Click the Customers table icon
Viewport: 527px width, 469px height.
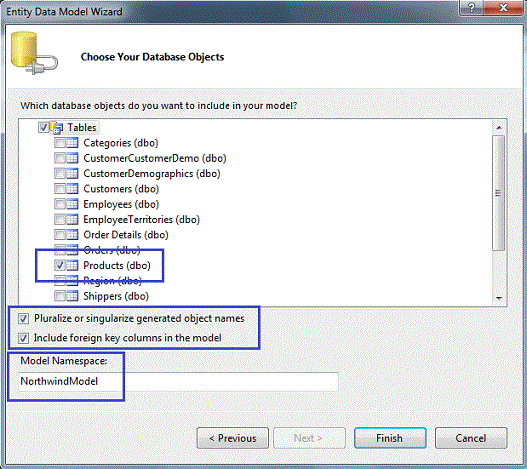72,189
